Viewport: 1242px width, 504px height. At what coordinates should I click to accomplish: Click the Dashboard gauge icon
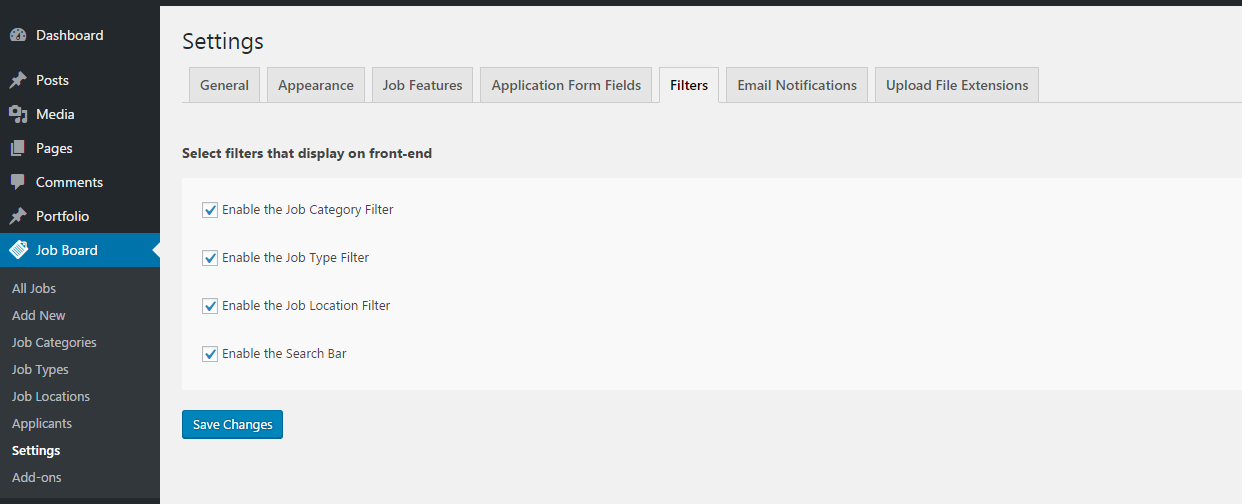18,35
